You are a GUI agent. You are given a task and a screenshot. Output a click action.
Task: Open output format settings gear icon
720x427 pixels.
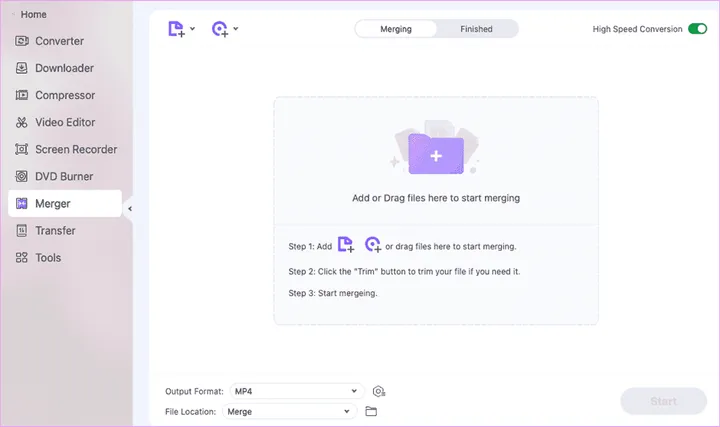click(379, 391)
